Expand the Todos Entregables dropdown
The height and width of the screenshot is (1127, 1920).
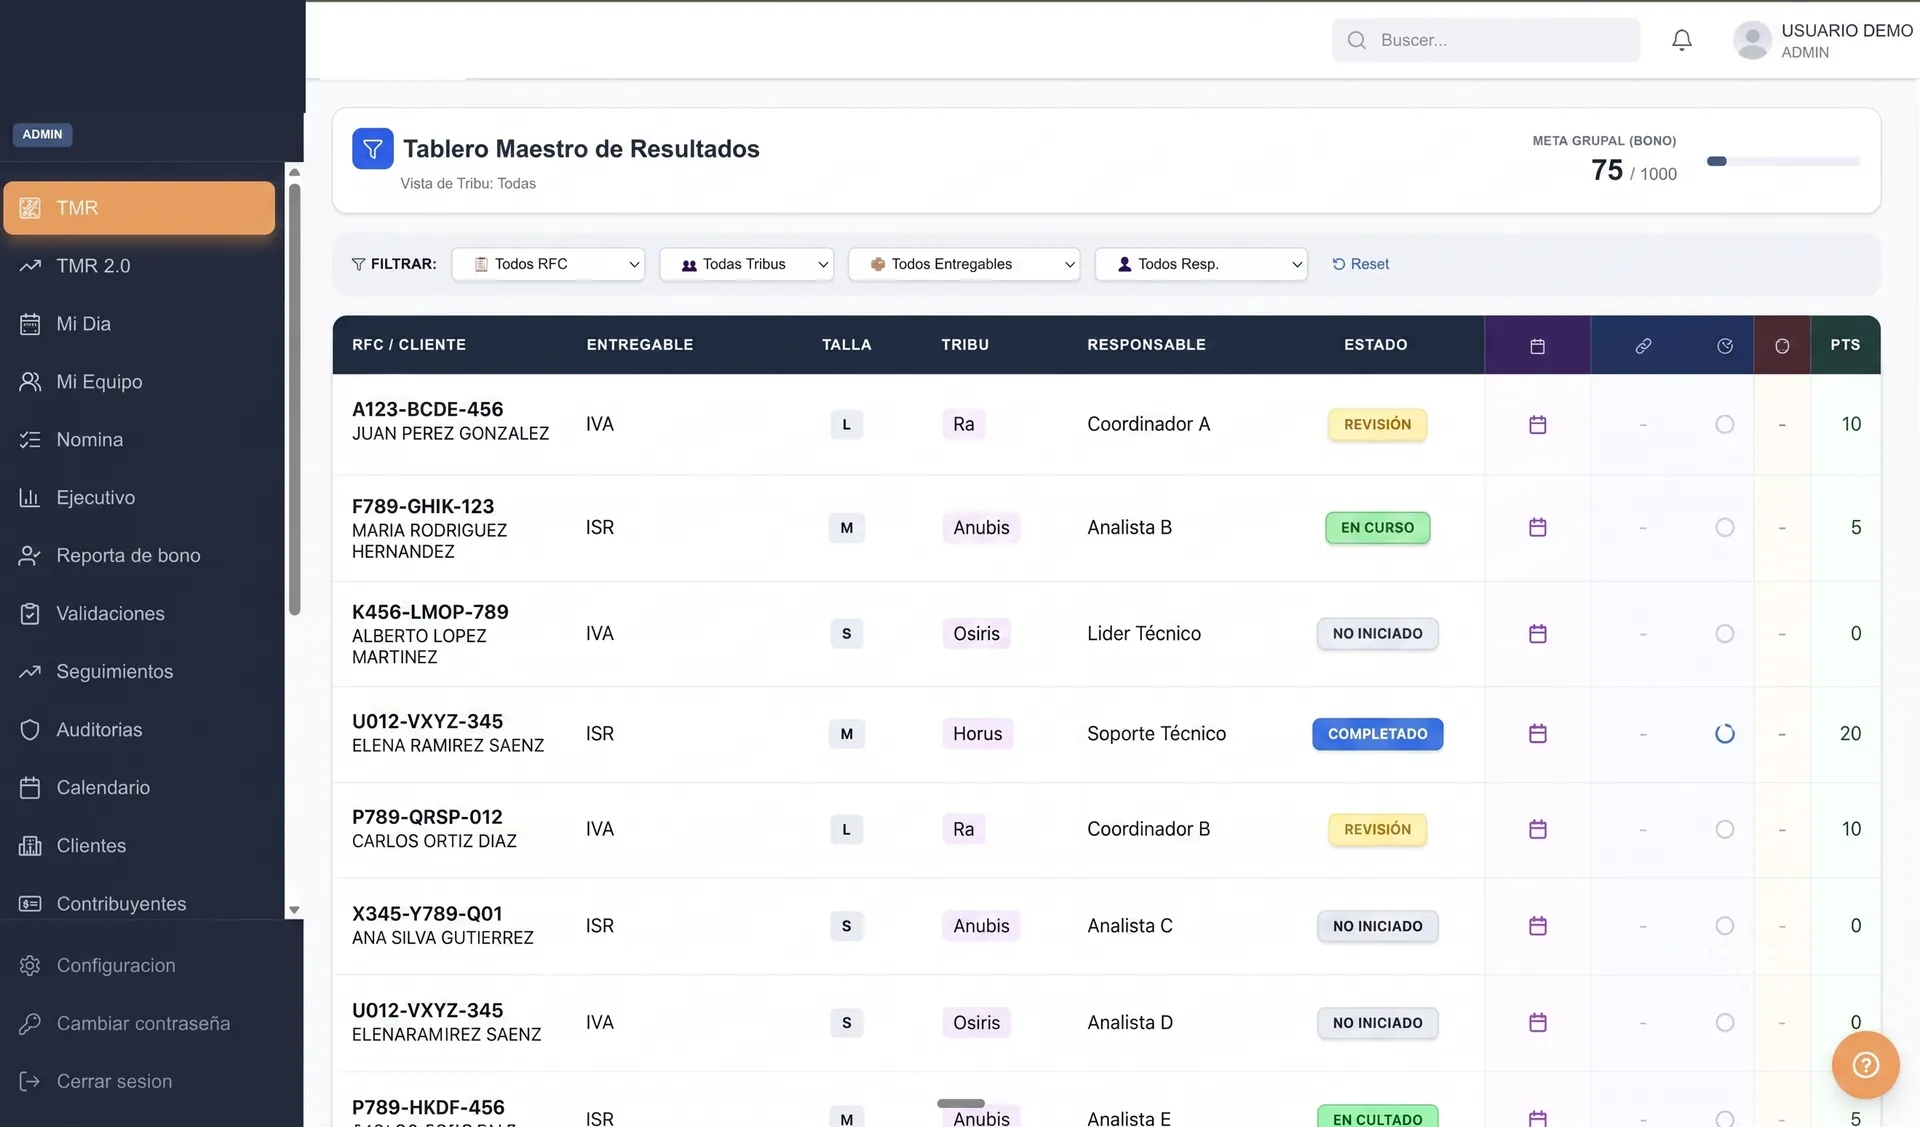(964, 264)
